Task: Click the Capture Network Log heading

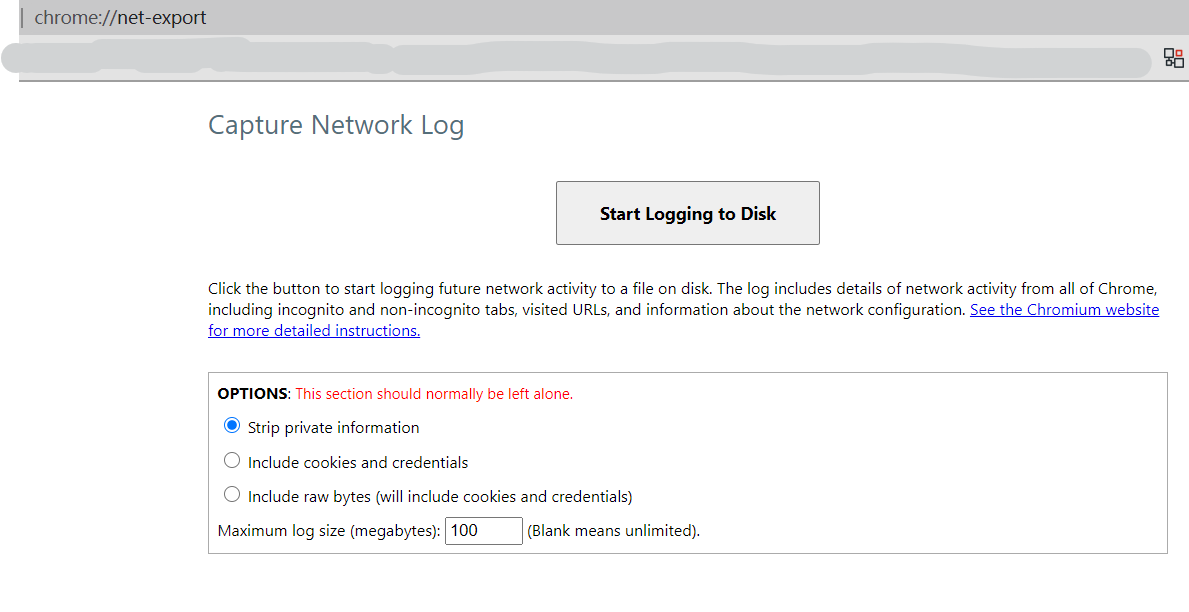Action: click(336, 125)
